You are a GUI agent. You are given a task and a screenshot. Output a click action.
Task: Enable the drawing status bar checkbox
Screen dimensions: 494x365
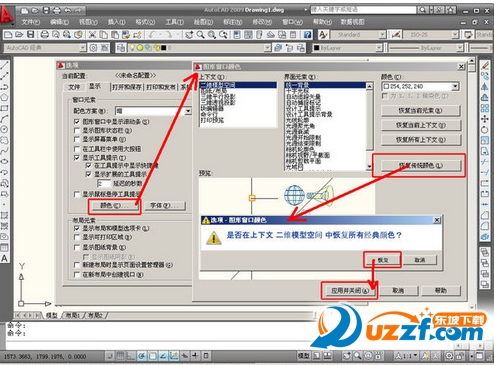[77, 130]
